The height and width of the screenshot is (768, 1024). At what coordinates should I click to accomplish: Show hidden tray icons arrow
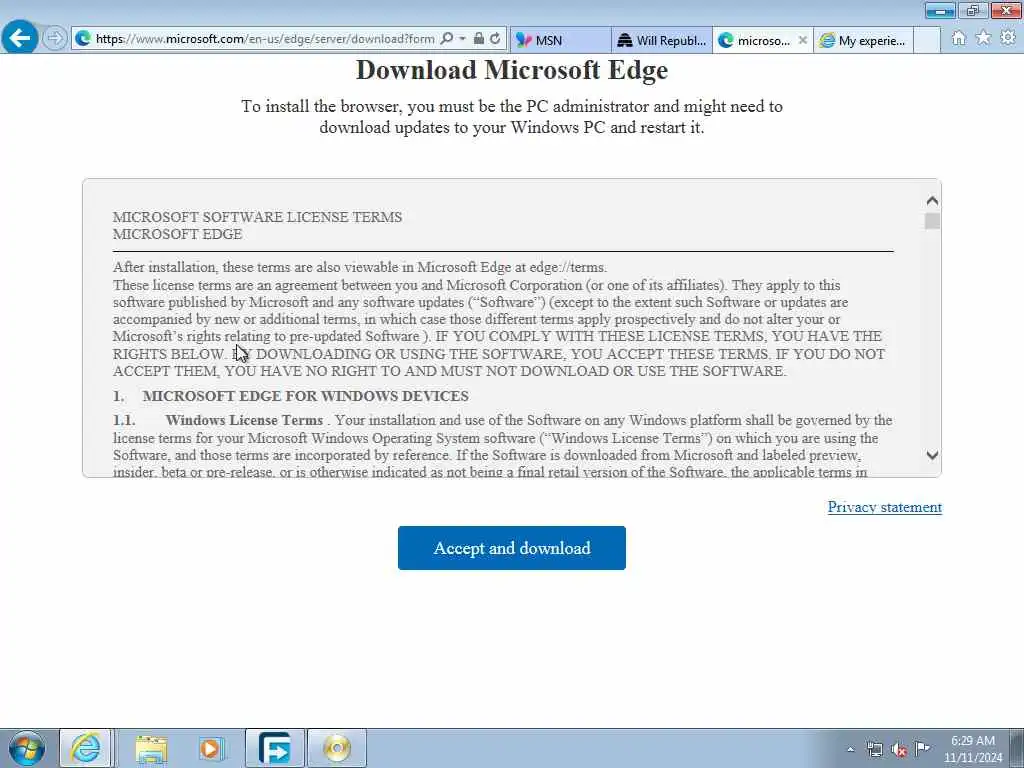(850, 750)
